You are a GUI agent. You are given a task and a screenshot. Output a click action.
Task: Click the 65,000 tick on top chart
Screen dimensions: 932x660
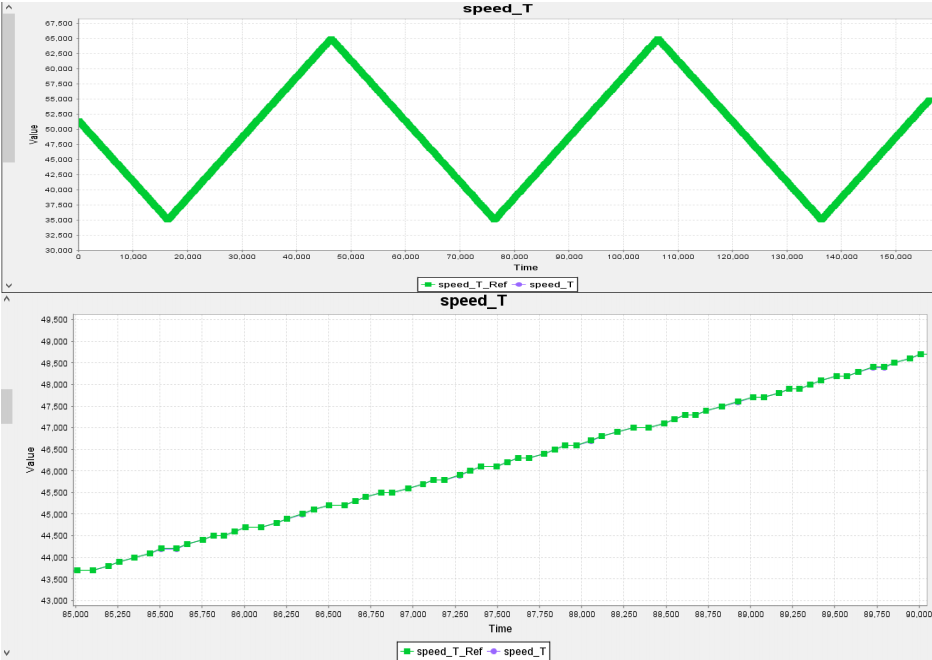click(x=58, y=39)
